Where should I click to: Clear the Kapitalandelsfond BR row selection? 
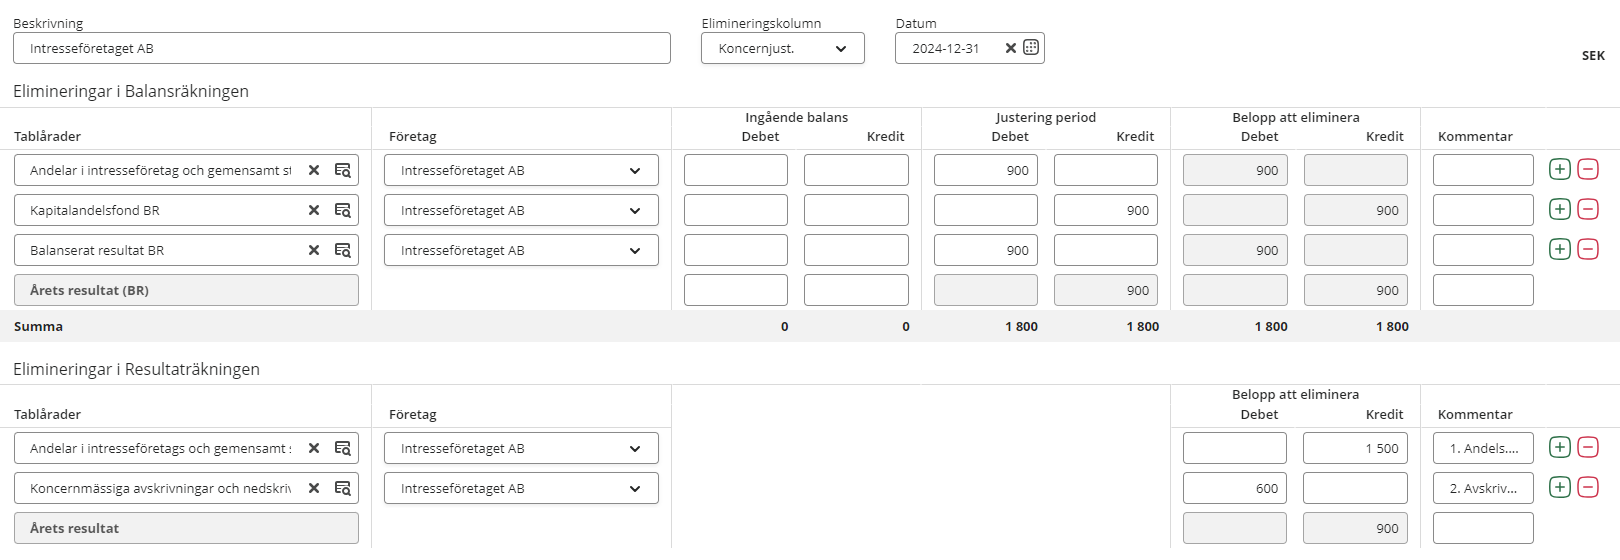click(314, 210)
